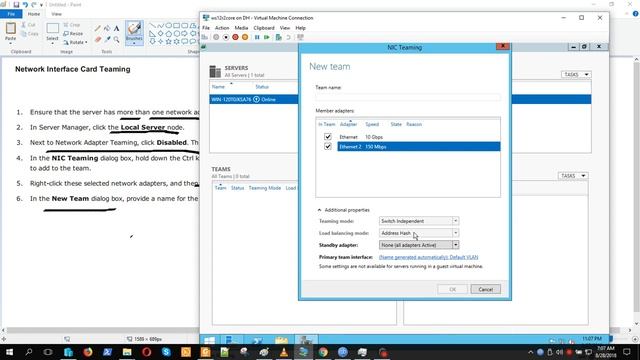Select the Eraser tool in Paint
This screenshot has width=640, height=360.
coord(98,39)
